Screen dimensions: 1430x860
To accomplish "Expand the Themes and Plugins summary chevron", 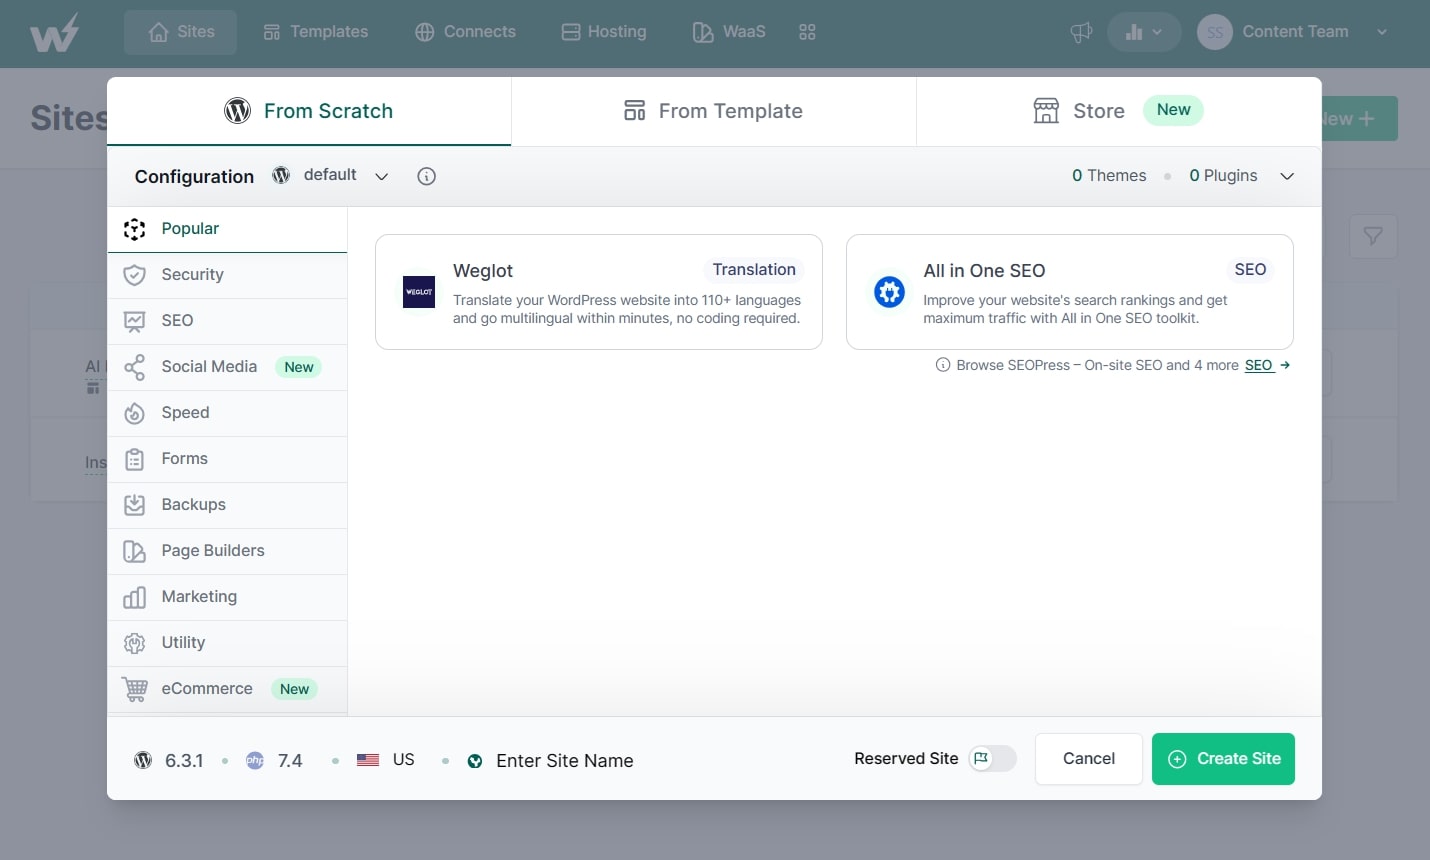I will 1287,176.
